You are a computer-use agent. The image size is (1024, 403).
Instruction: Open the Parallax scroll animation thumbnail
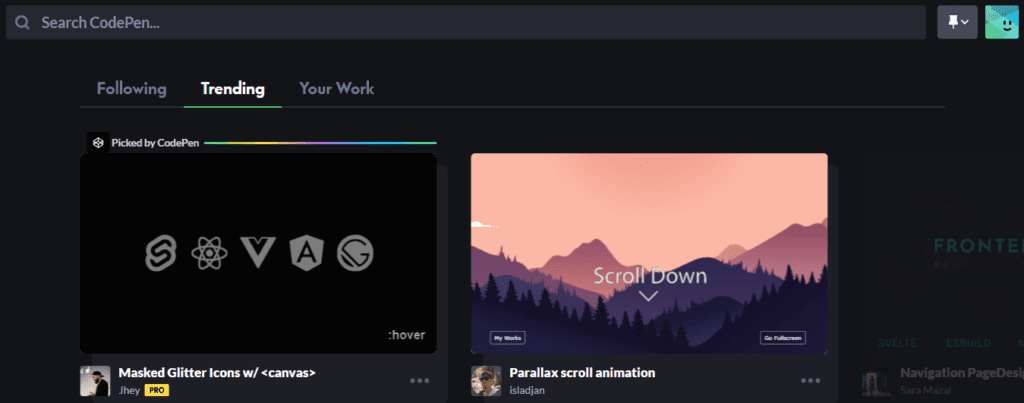649,253
